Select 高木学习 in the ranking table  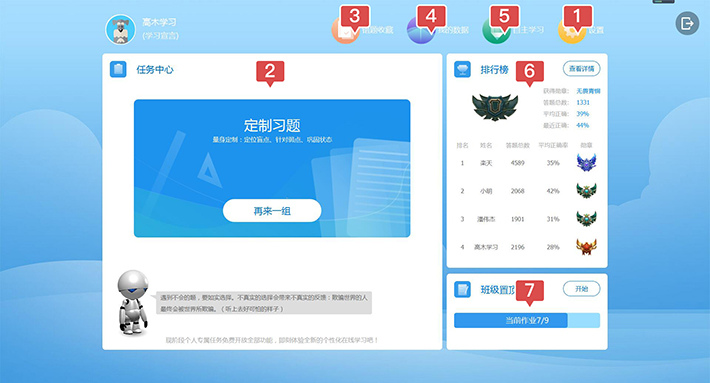(486, 247)
